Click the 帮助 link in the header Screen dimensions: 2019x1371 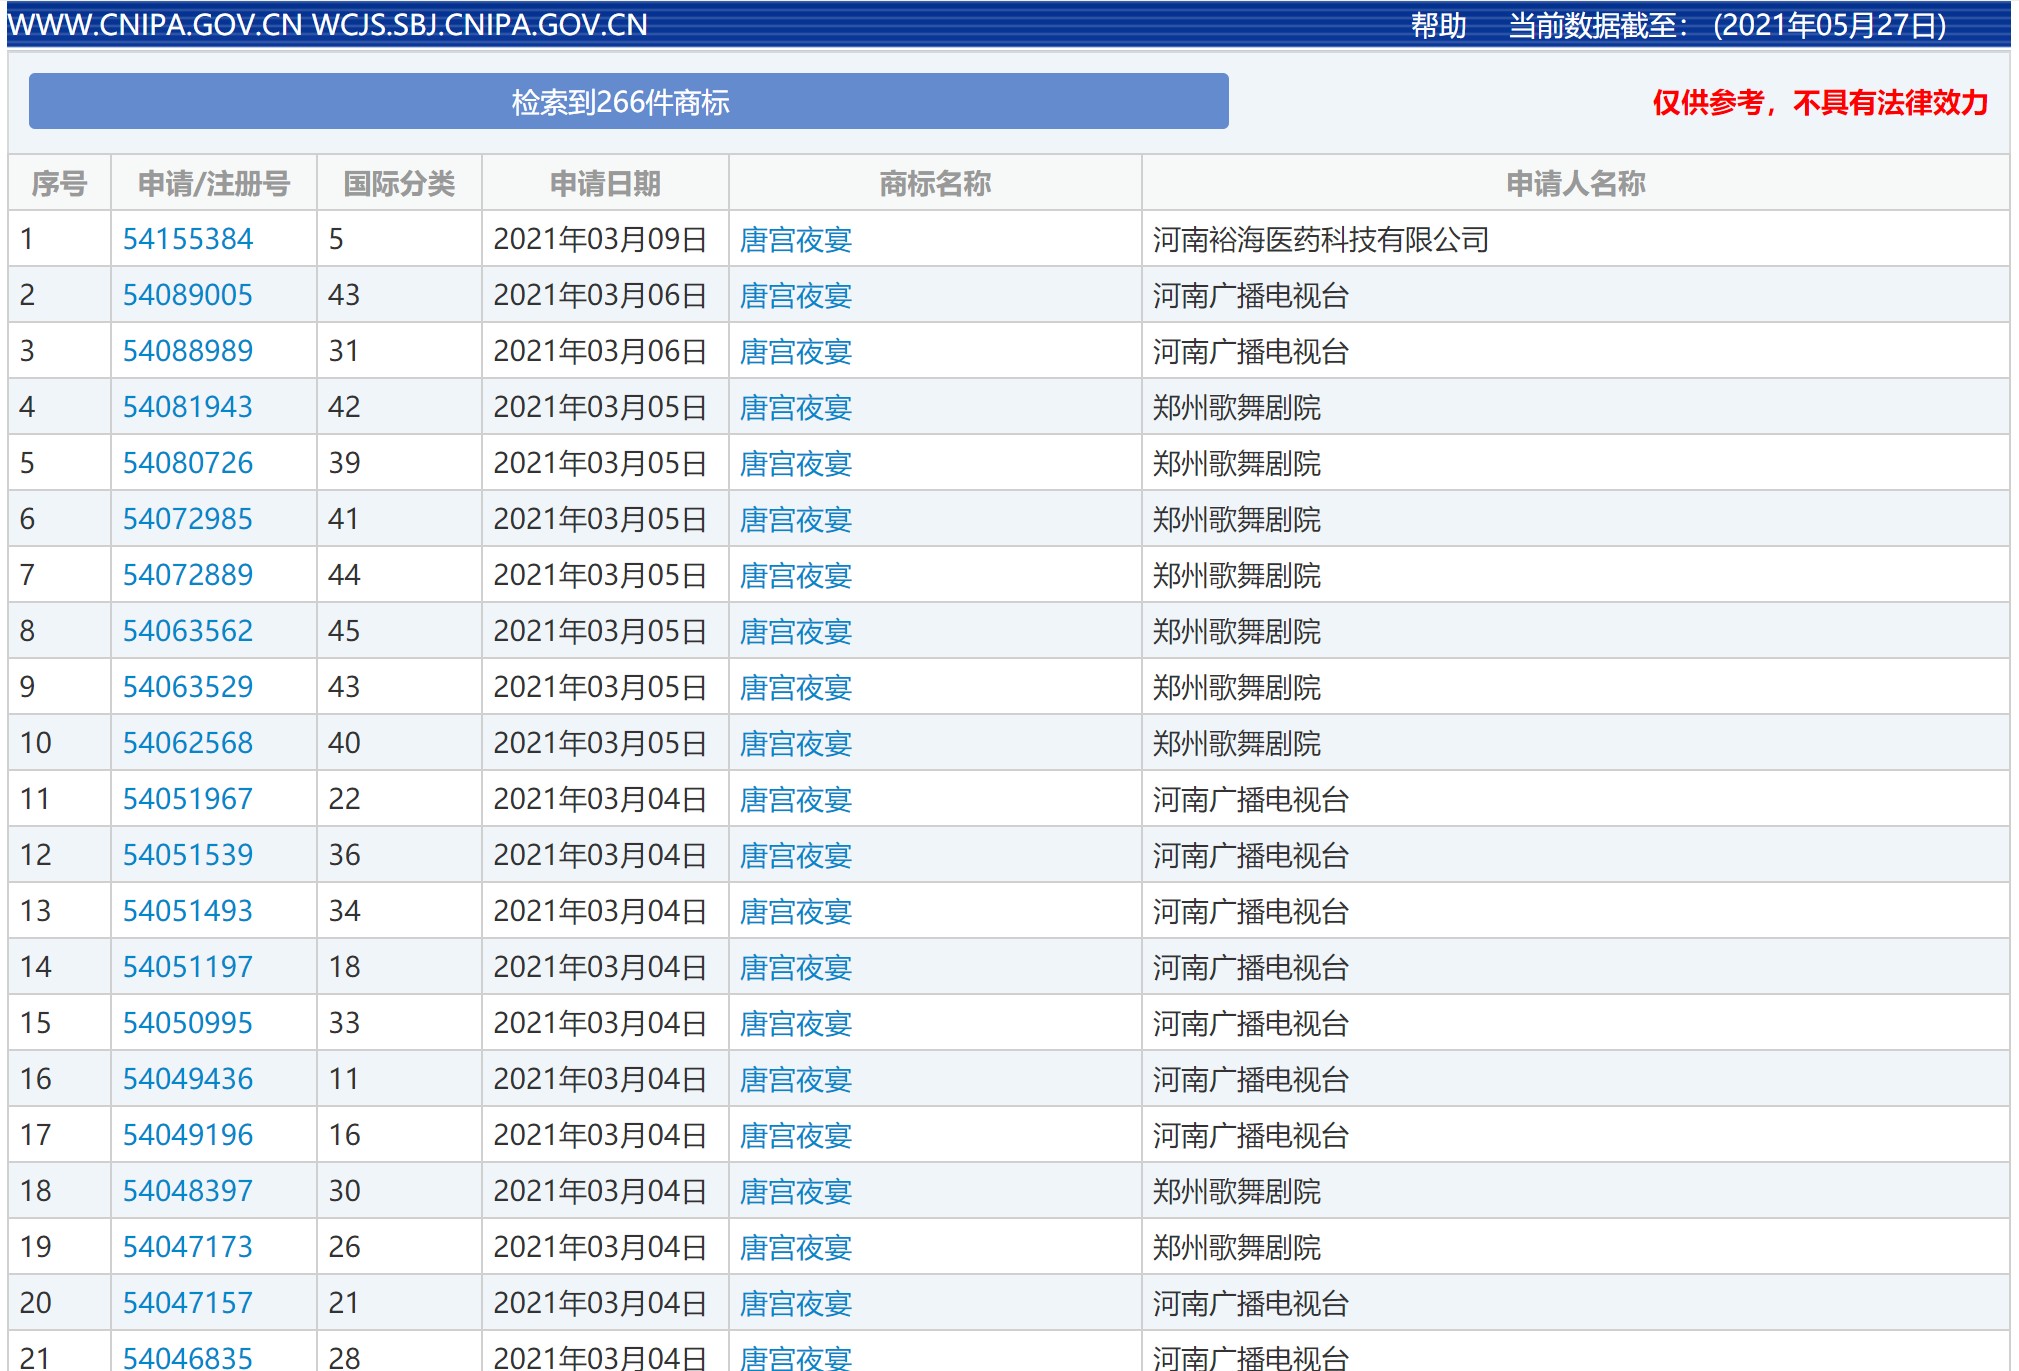point(1437,27)
